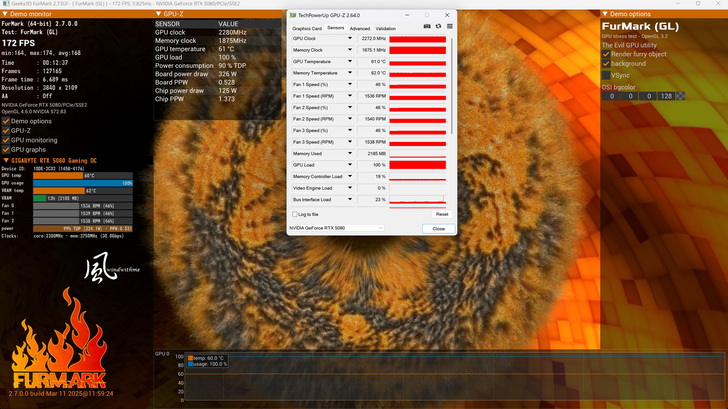Open the Fan 3 Speed (%) dropdown
Screen dimensions: 728x409
[x=350, y=130]
